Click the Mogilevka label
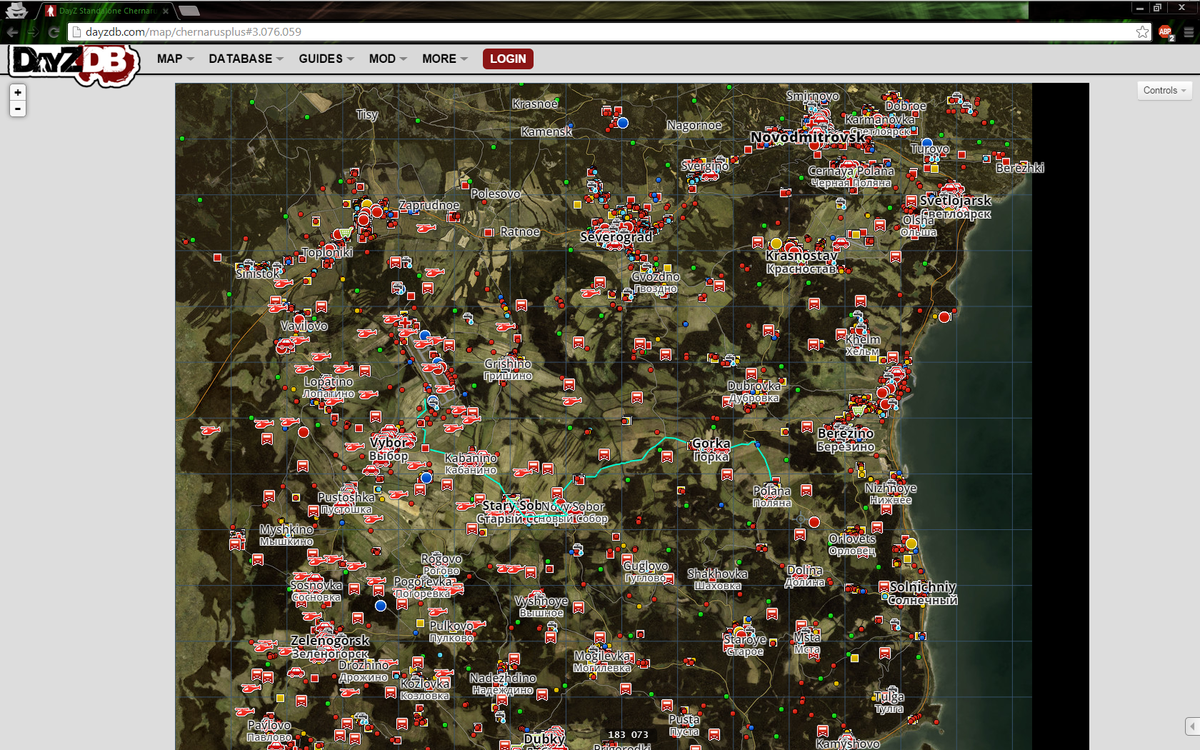This screenshot has height=750, width=1200. (602, 656)
